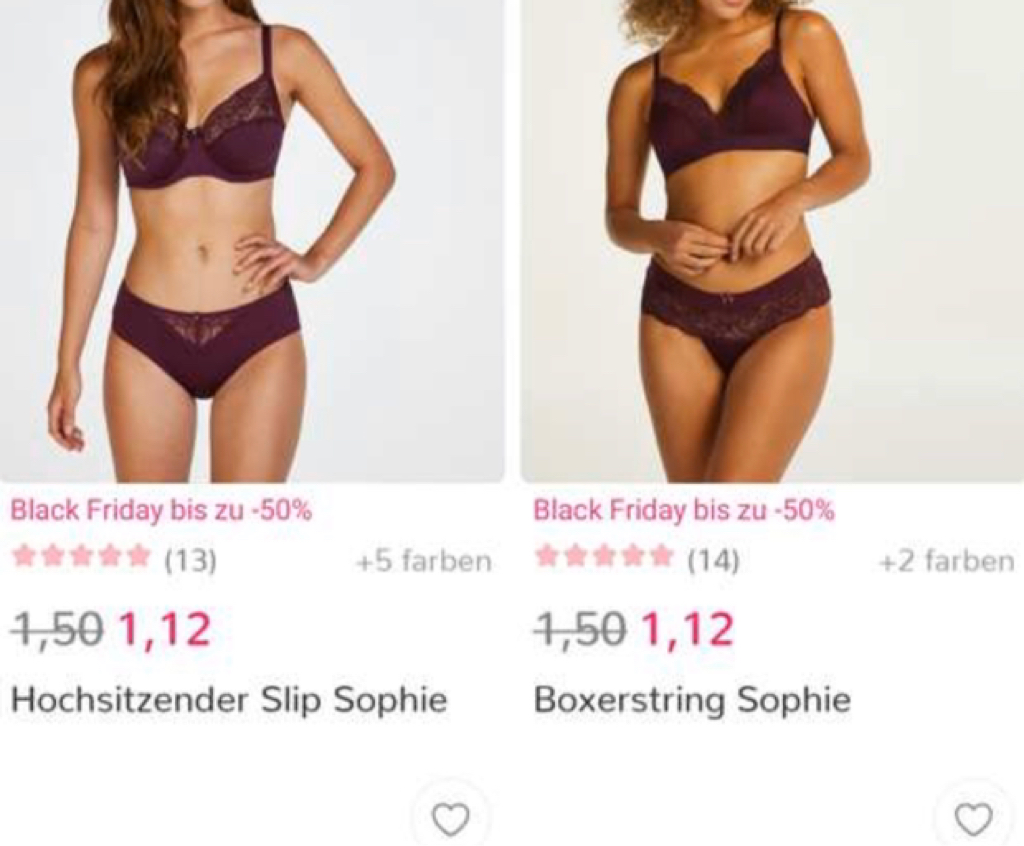The width and height of the screenshot is (1024, 846).
Task: Open the Boxerstring Sophie title link
Action: 692,700
